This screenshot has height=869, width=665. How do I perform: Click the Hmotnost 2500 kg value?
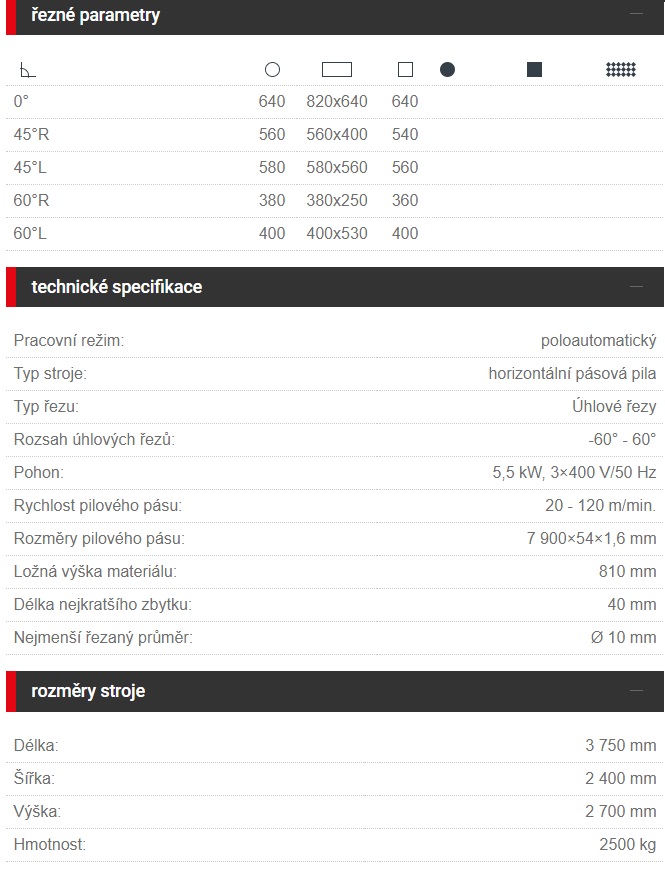[x=627, y=844]
